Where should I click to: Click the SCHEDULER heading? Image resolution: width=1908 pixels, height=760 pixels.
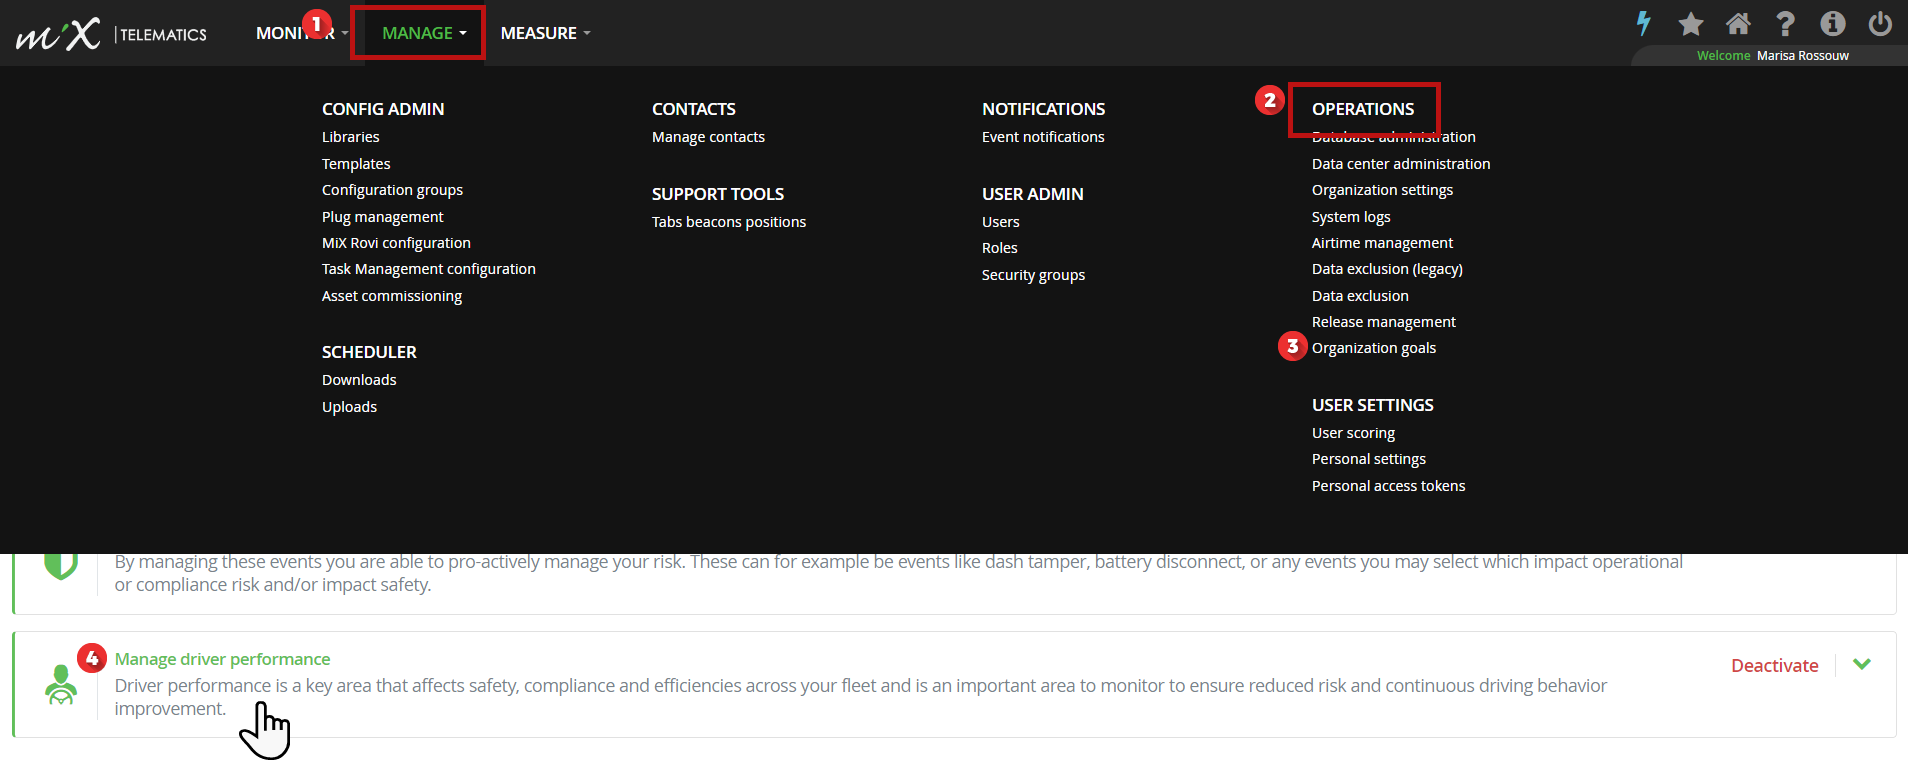tap(369, 352)
